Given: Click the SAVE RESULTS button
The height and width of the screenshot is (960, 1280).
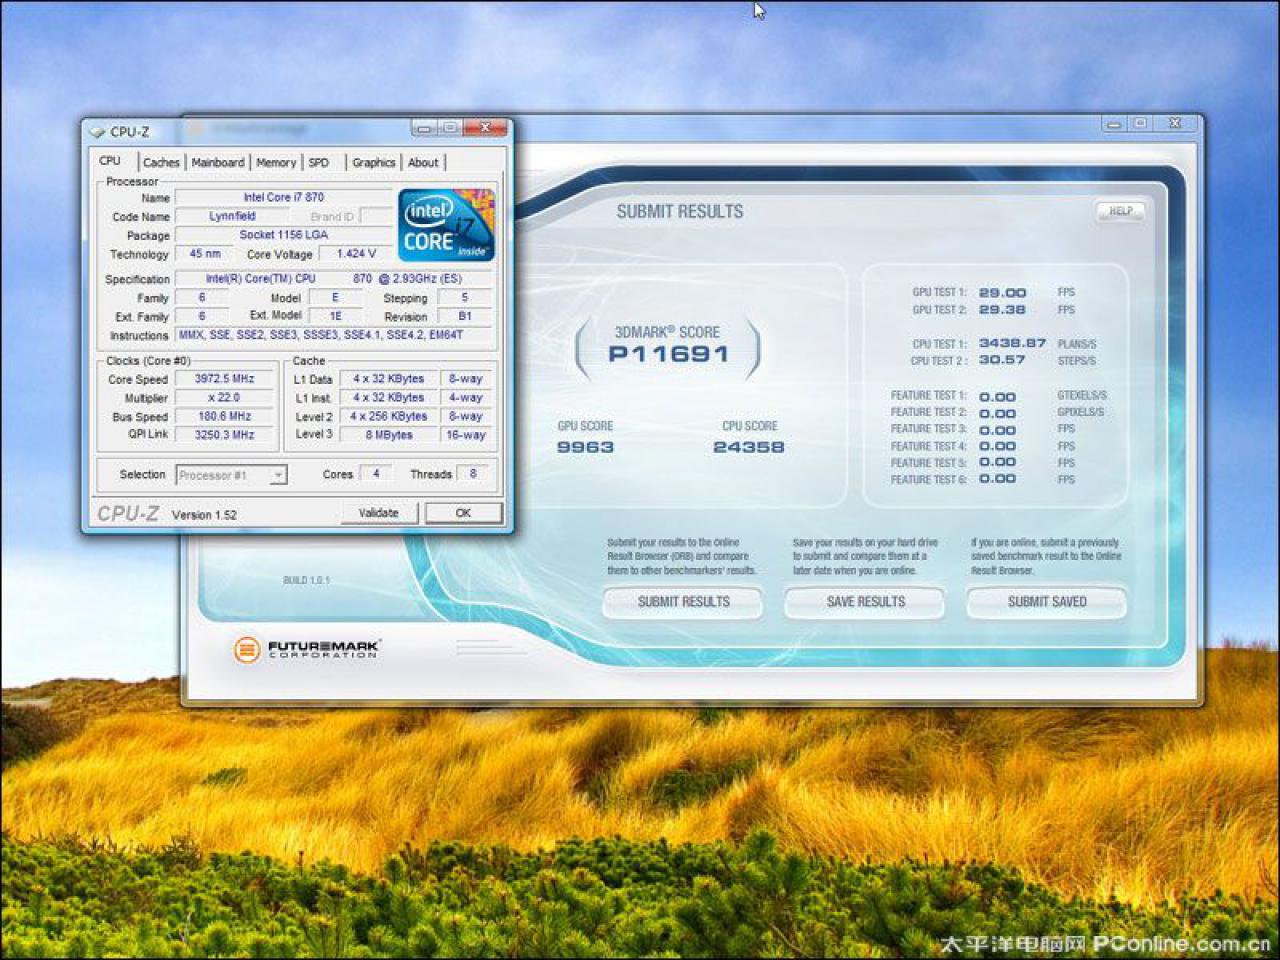Looking at the screenshot, I should (x=865, y=601).
